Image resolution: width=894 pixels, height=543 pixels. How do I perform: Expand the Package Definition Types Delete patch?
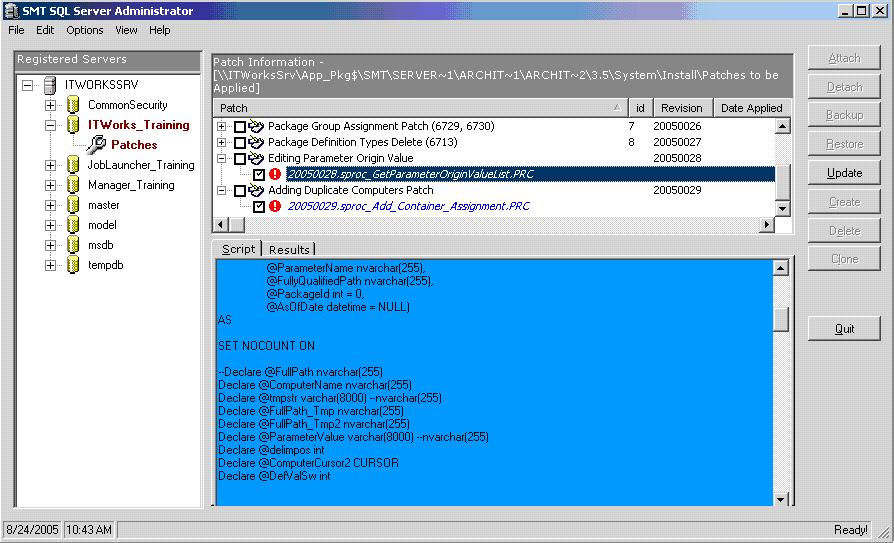222,143
